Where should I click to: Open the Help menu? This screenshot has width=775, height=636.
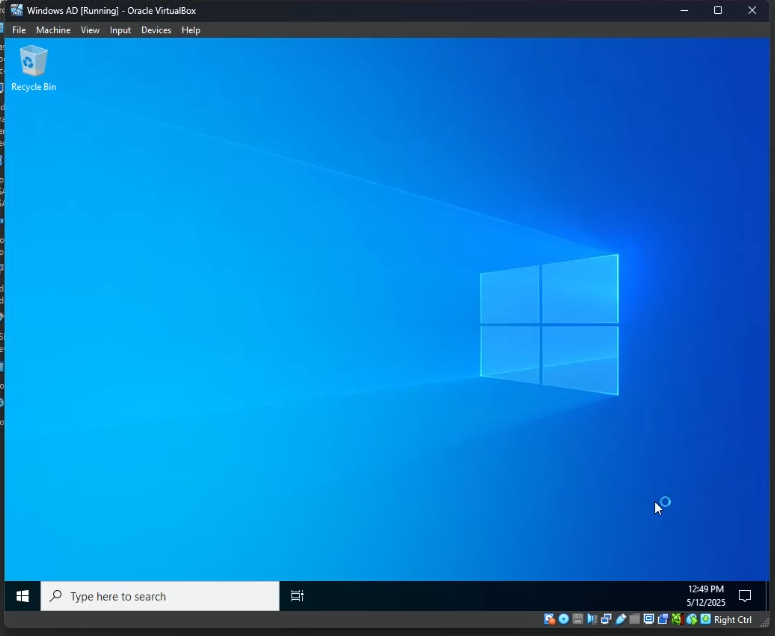click(191, 30)
